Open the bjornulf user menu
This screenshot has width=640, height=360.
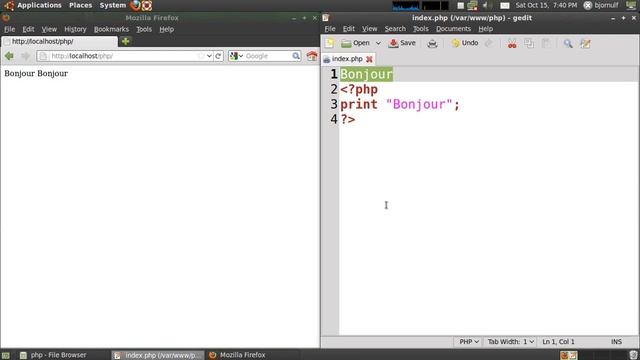601,5
